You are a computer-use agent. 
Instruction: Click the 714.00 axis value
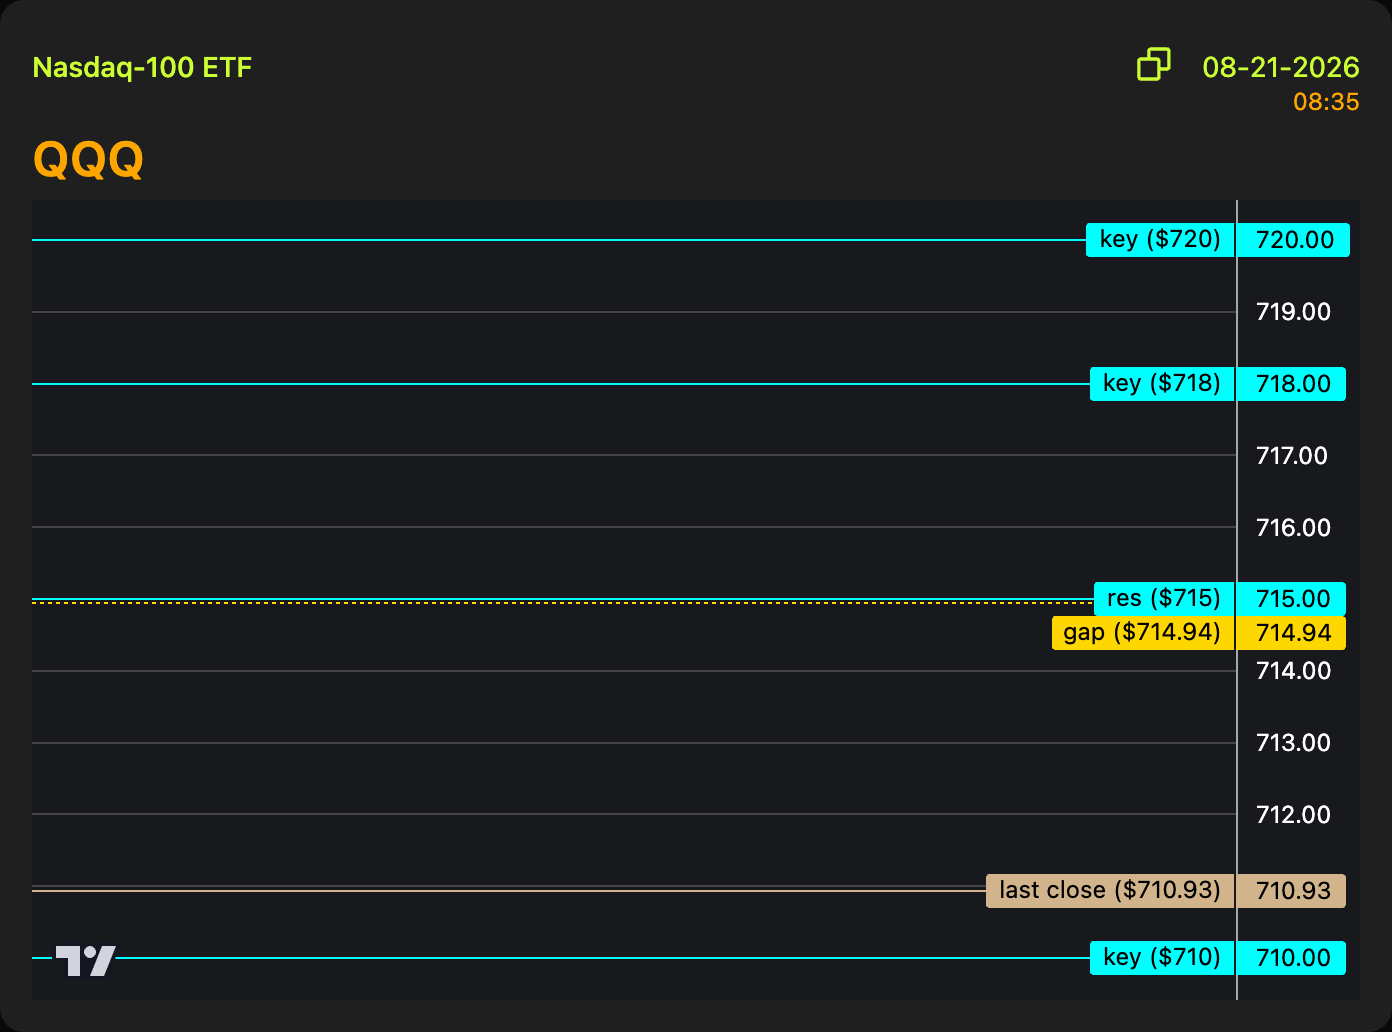click(x=1293, y=671)
